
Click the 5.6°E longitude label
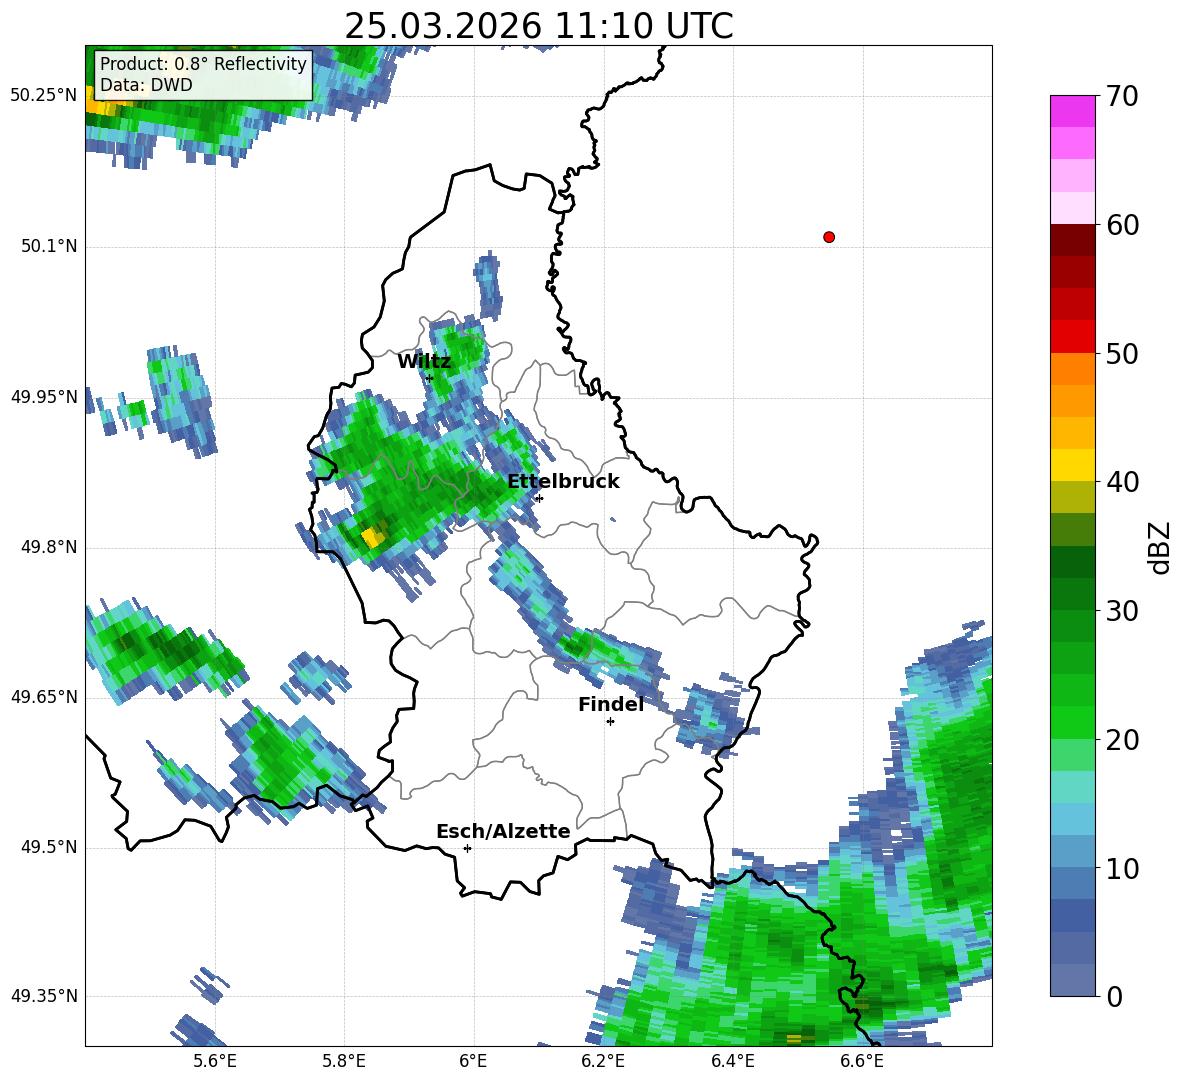click(x=214, y=1061)
